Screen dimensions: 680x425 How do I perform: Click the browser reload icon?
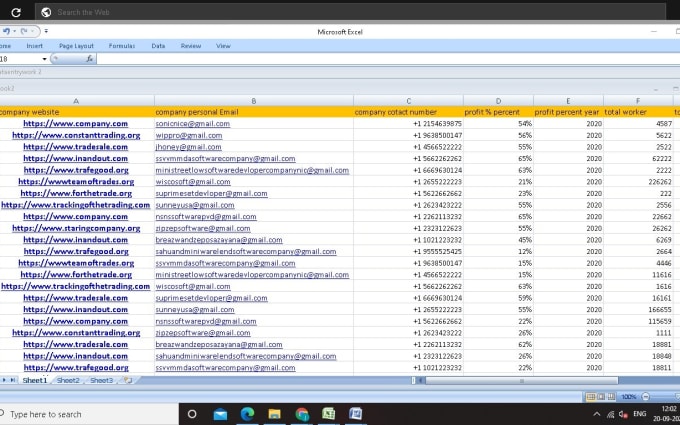16,13
